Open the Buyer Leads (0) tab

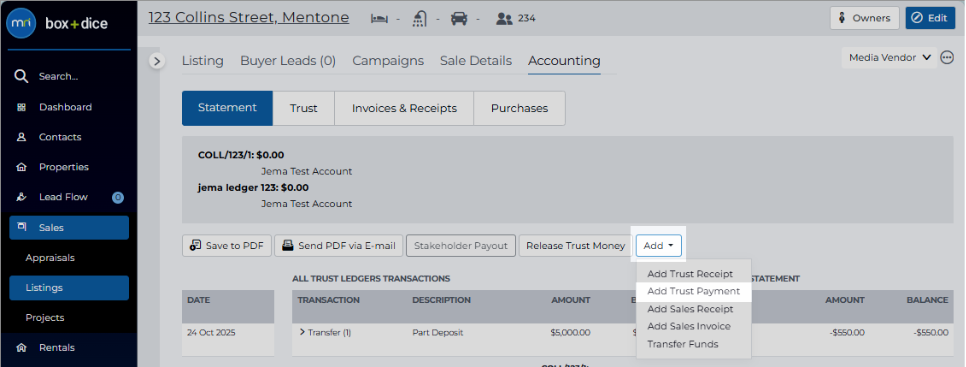(288, 61)
